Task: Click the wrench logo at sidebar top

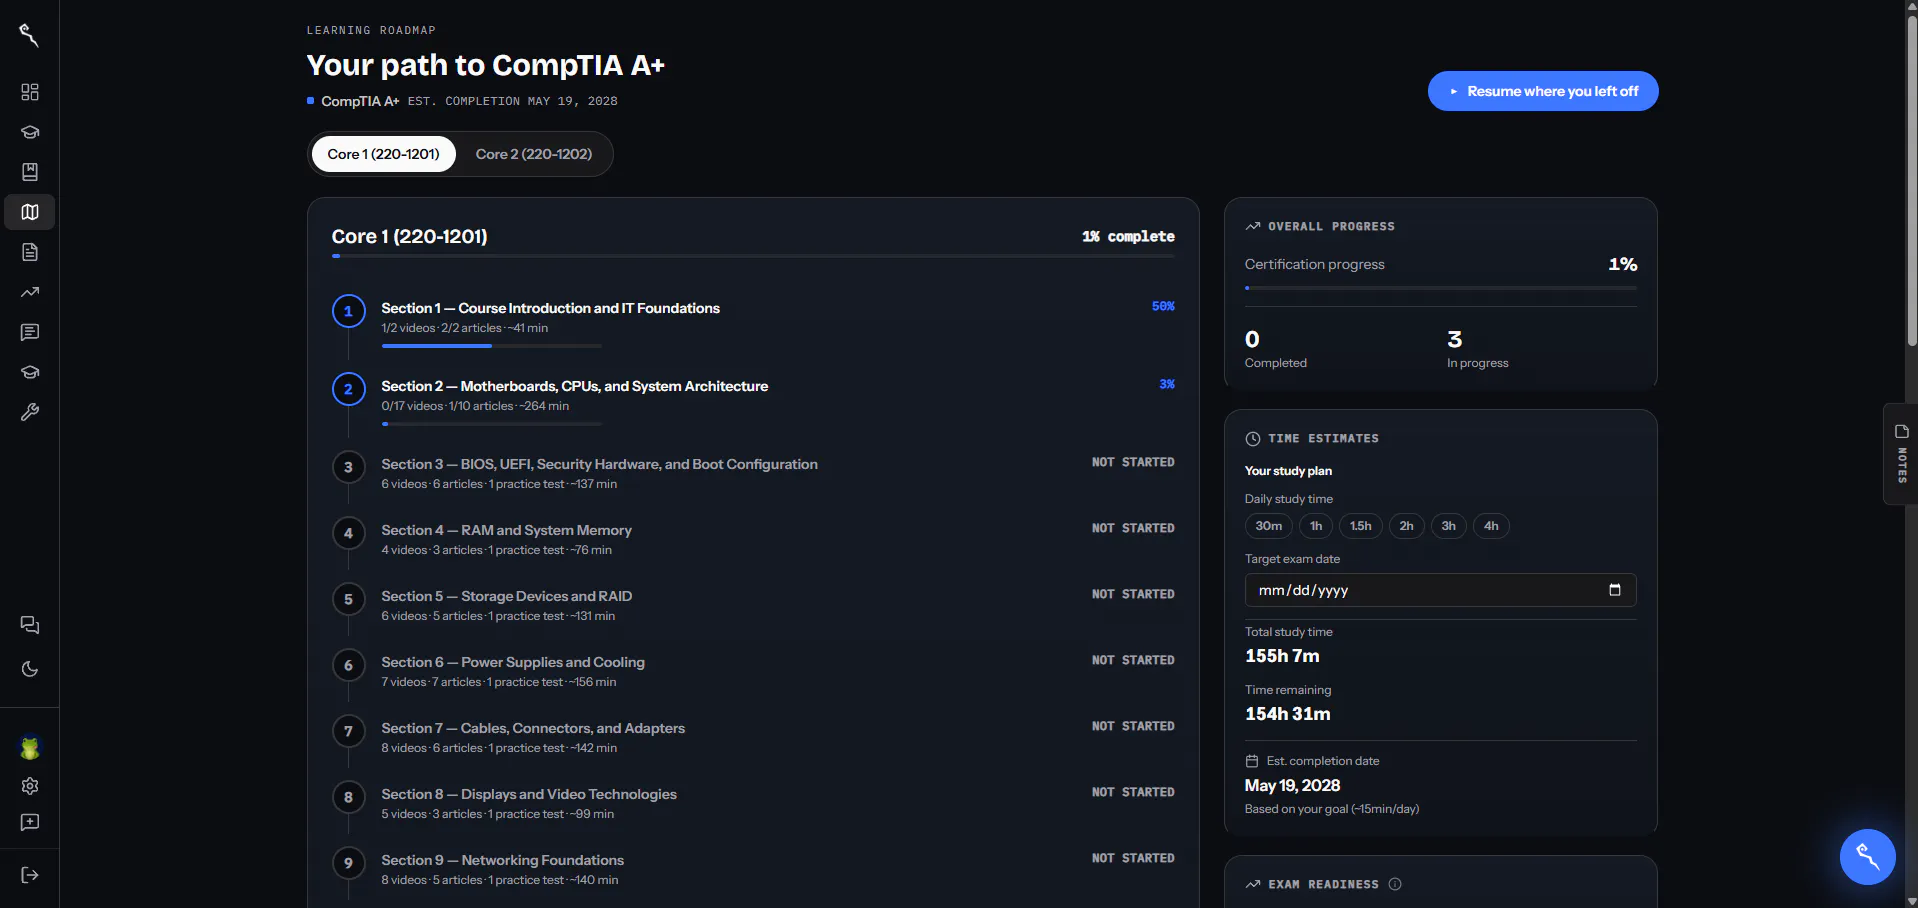Action: (29, 36)
